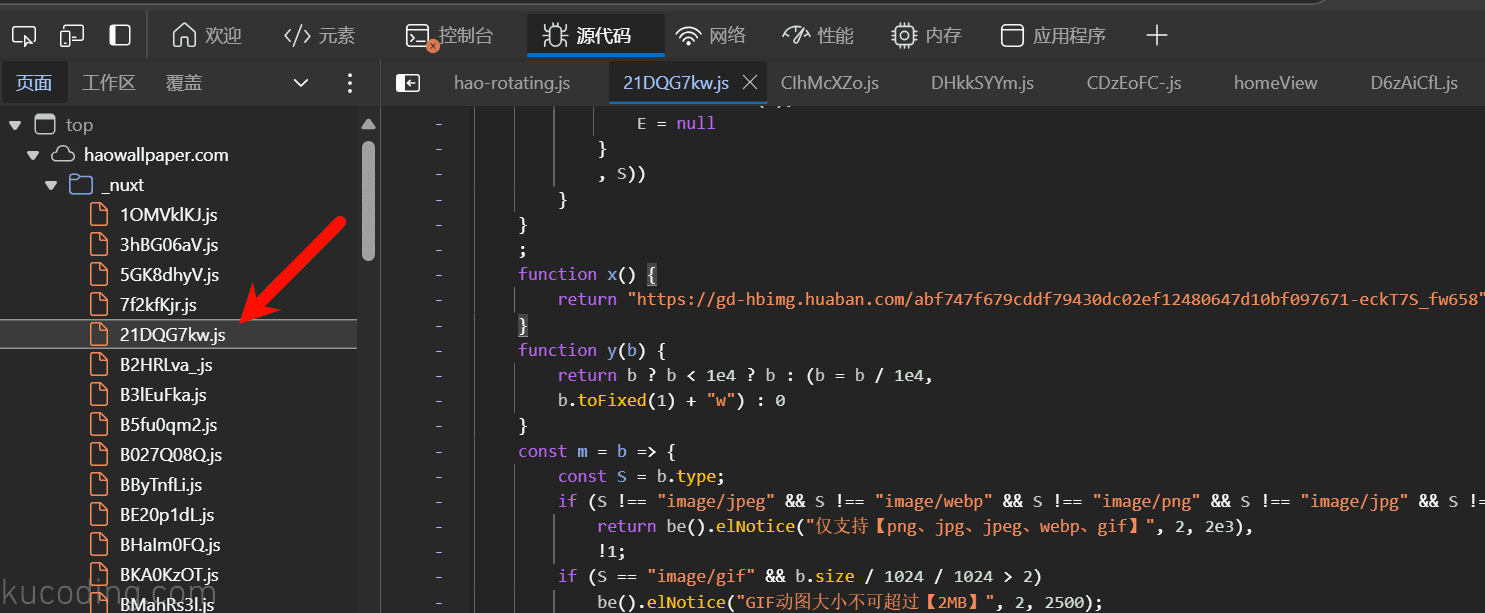Screen dimensions: 1485x613
Task: Click the dock sidebar panel icon
Action: coord(120,36)
